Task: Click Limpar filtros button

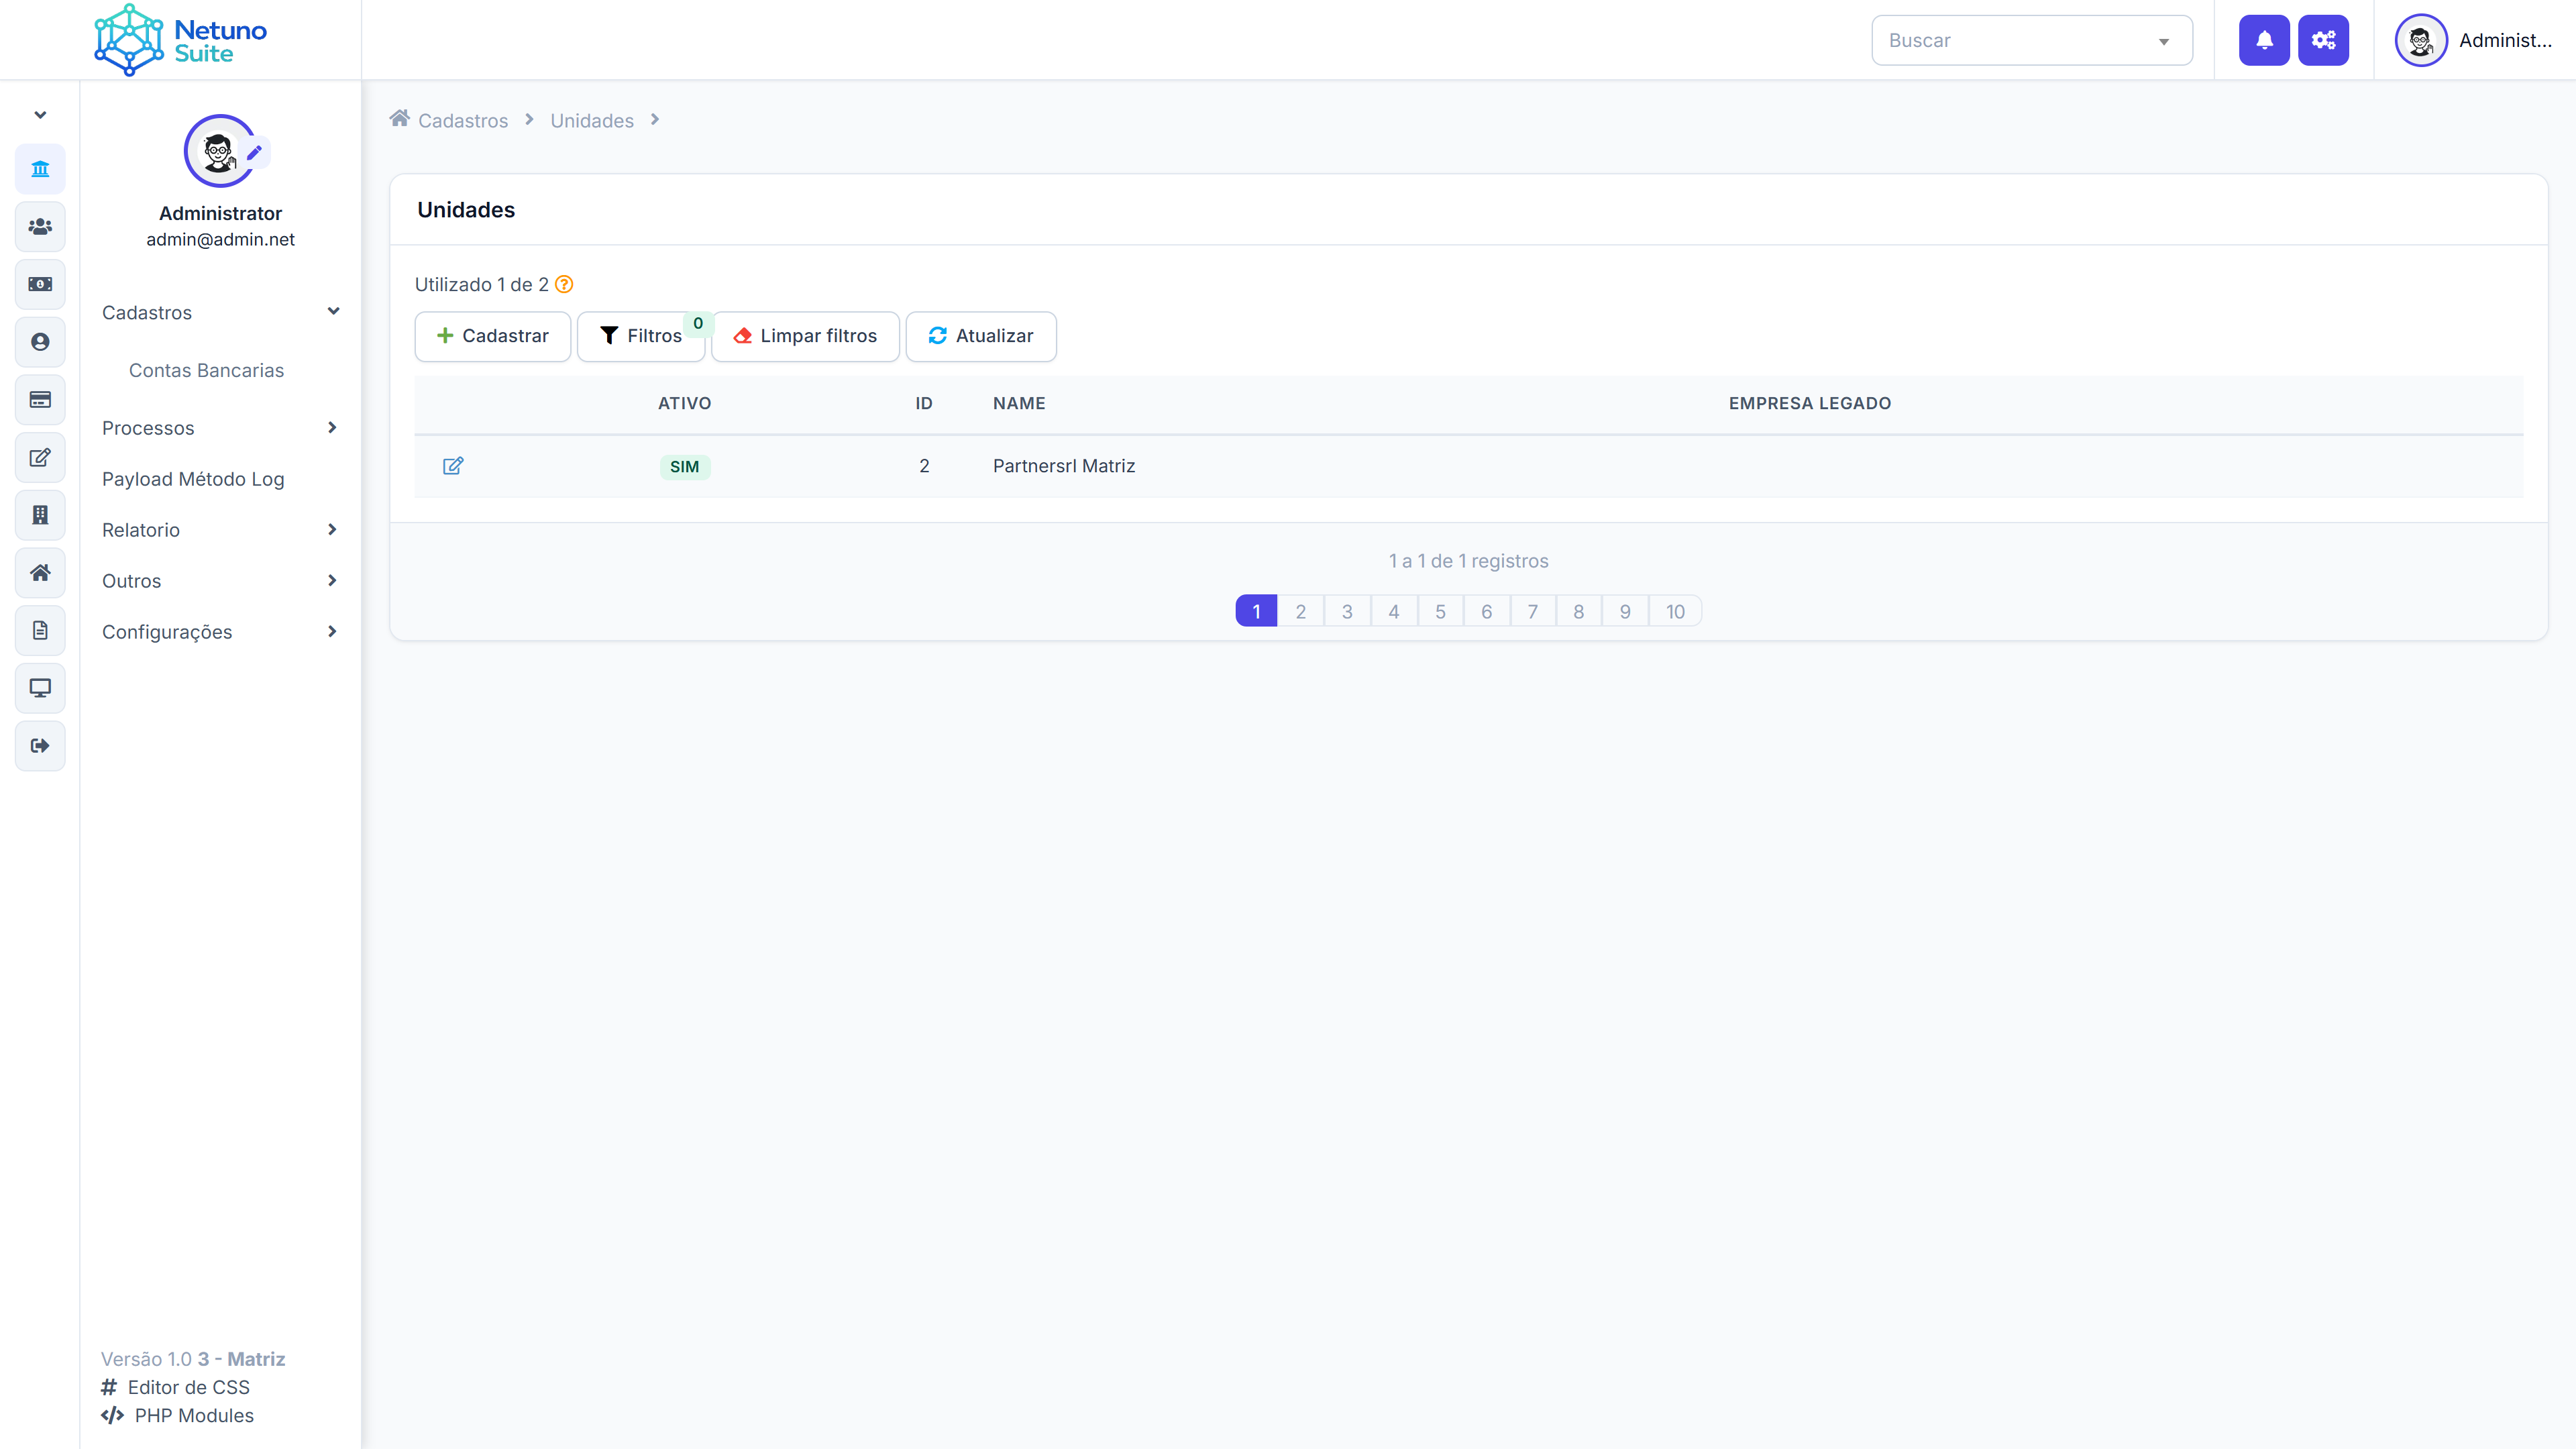Action: (x=805, y=336)
